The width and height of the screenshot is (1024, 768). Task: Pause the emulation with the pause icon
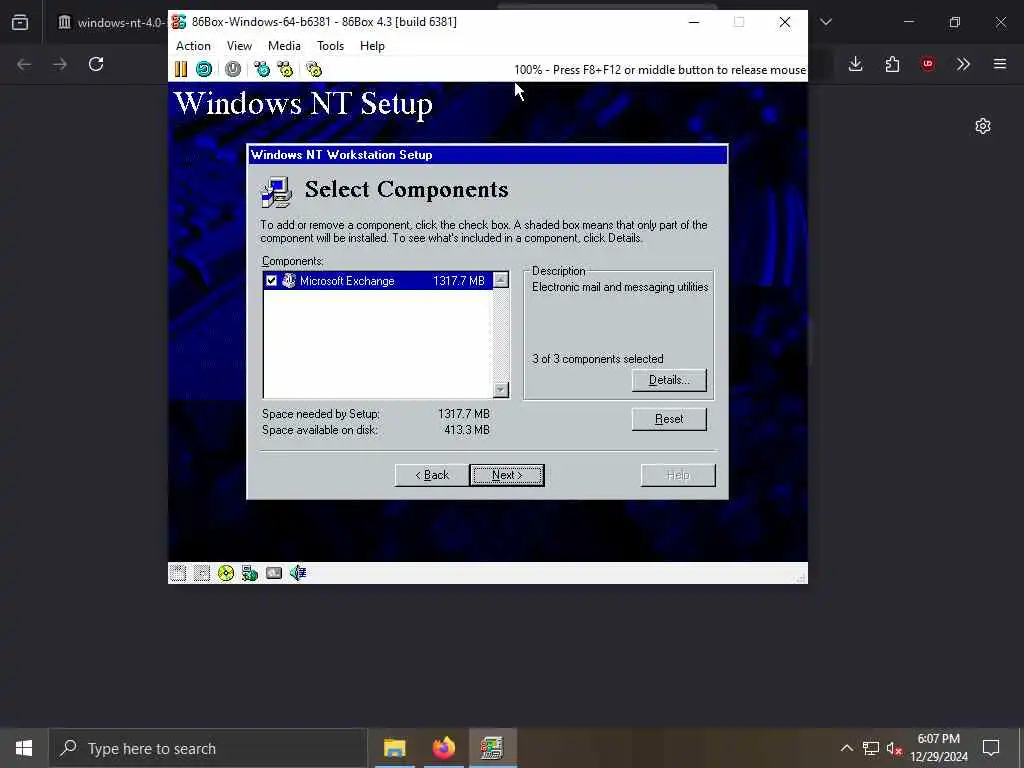[181, 69]
